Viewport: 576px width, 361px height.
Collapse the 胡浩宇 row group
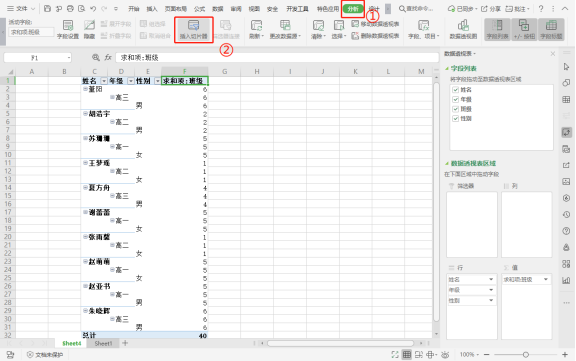[x=85, y=113]
